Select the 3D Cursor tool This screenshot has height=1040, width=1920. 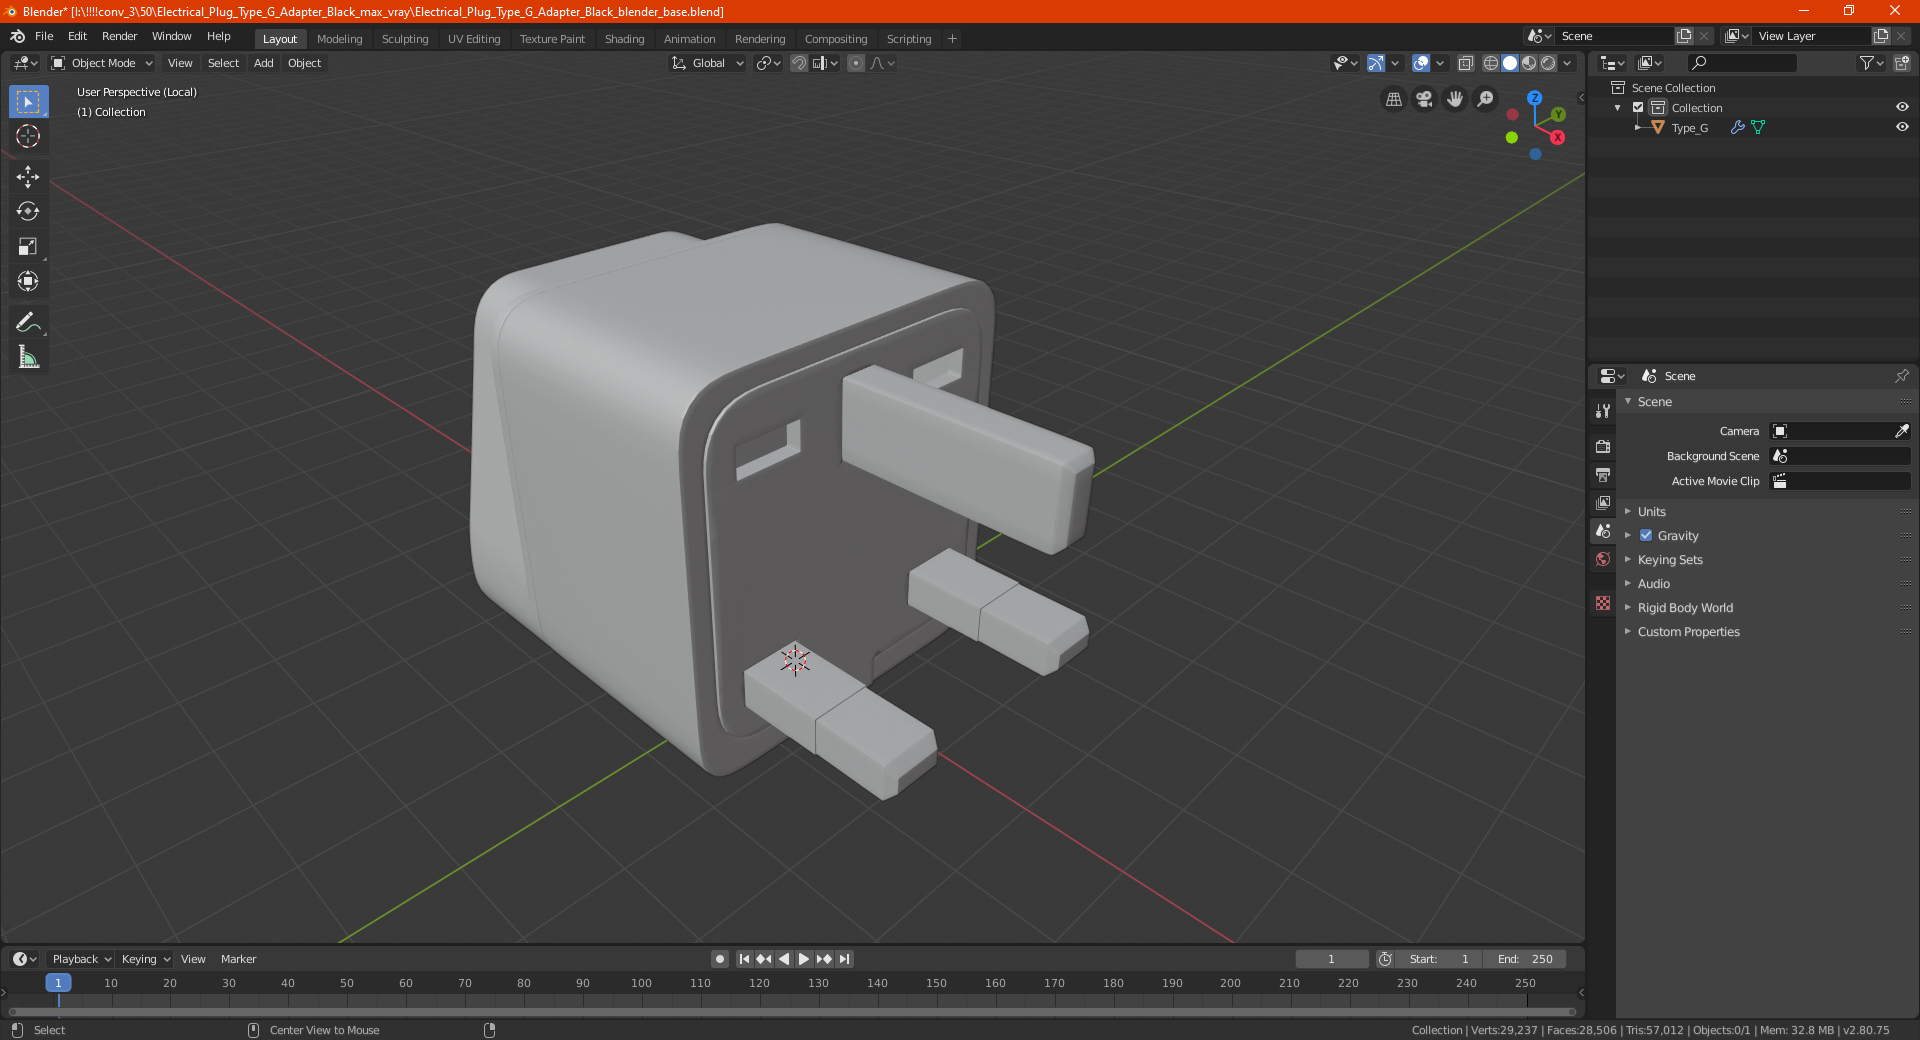pos(28,137)
